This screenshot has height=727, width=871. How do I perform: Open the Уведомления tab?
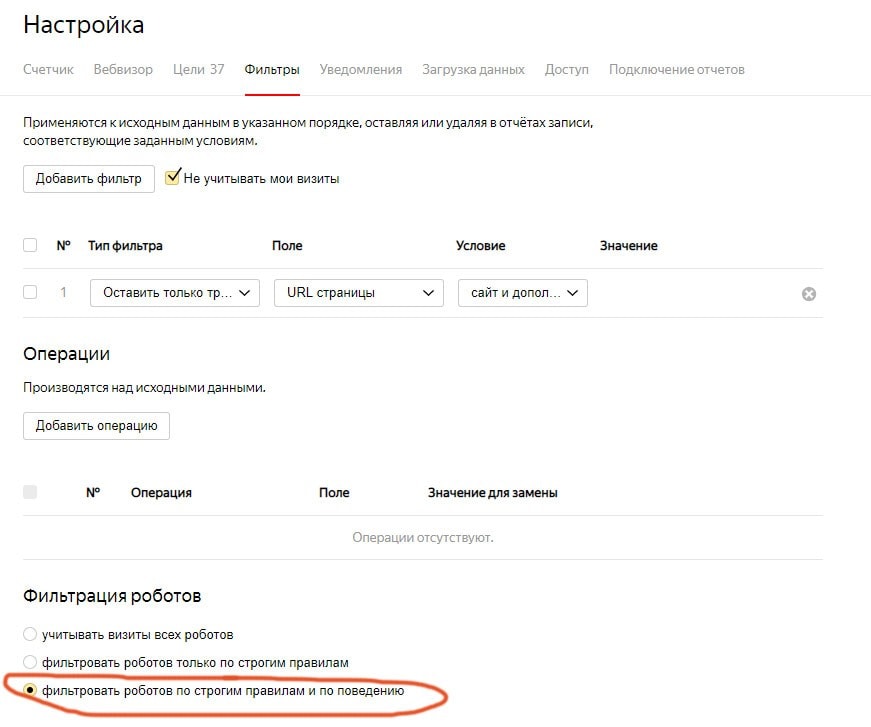coord(361,70)
